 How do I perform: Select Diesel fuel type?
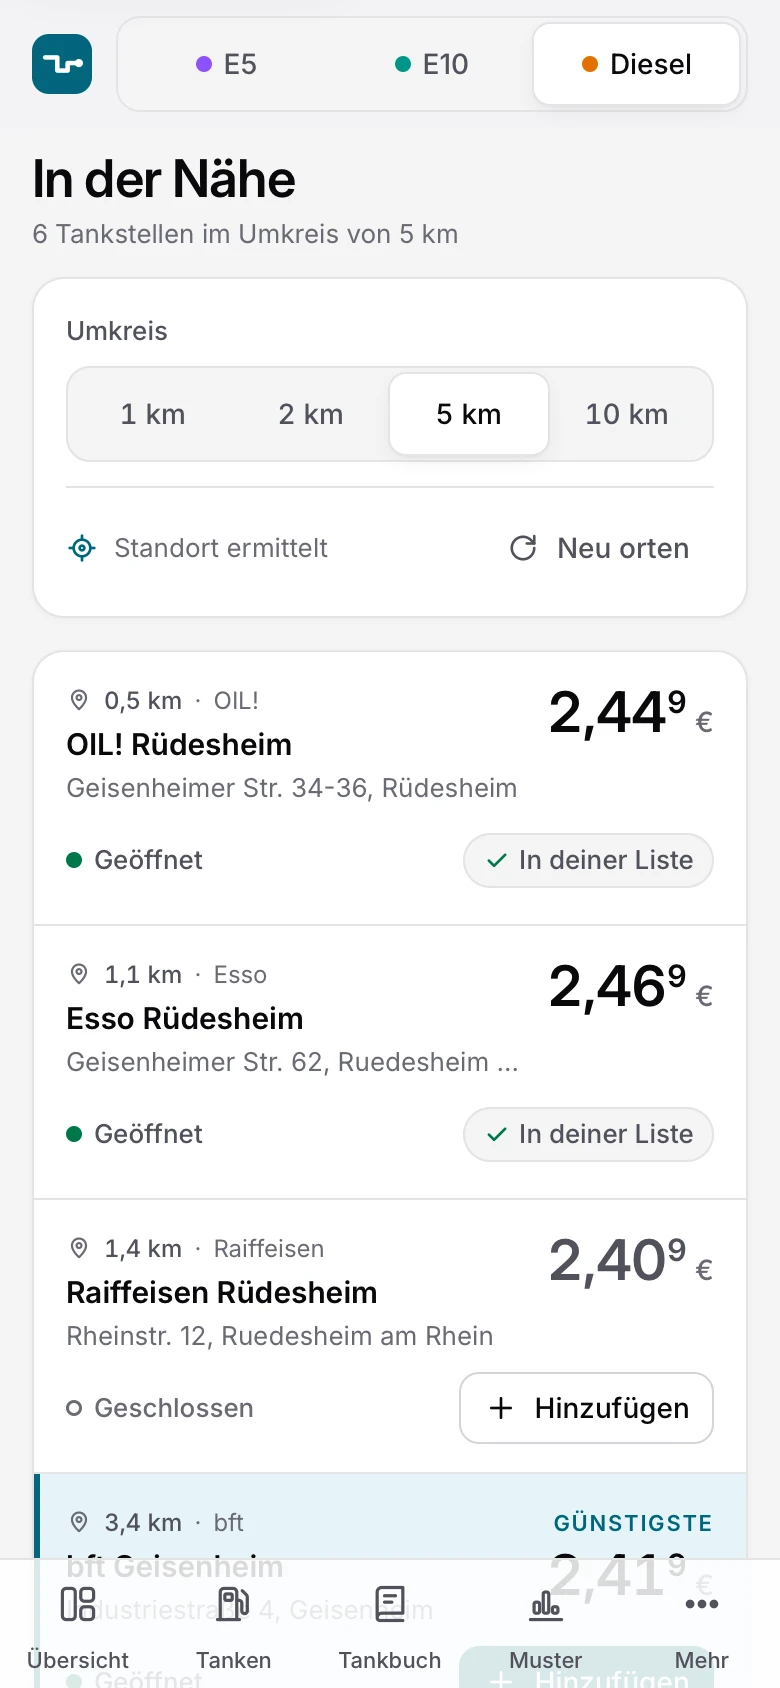[637, 64]
